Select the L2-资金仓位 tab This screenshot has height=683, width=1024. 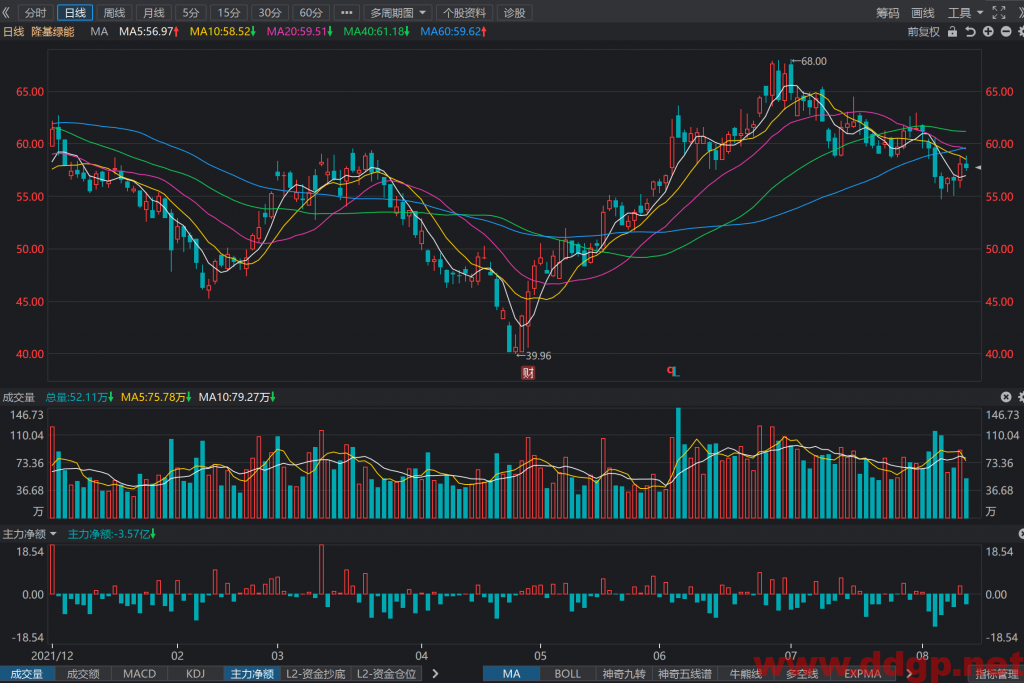click(387, 673)
